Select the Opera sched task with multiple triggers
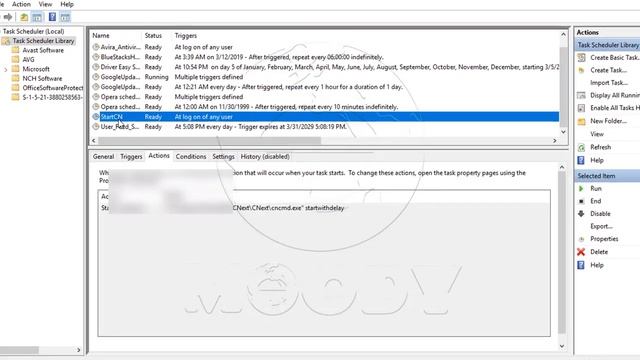 [x=325, y=97]
